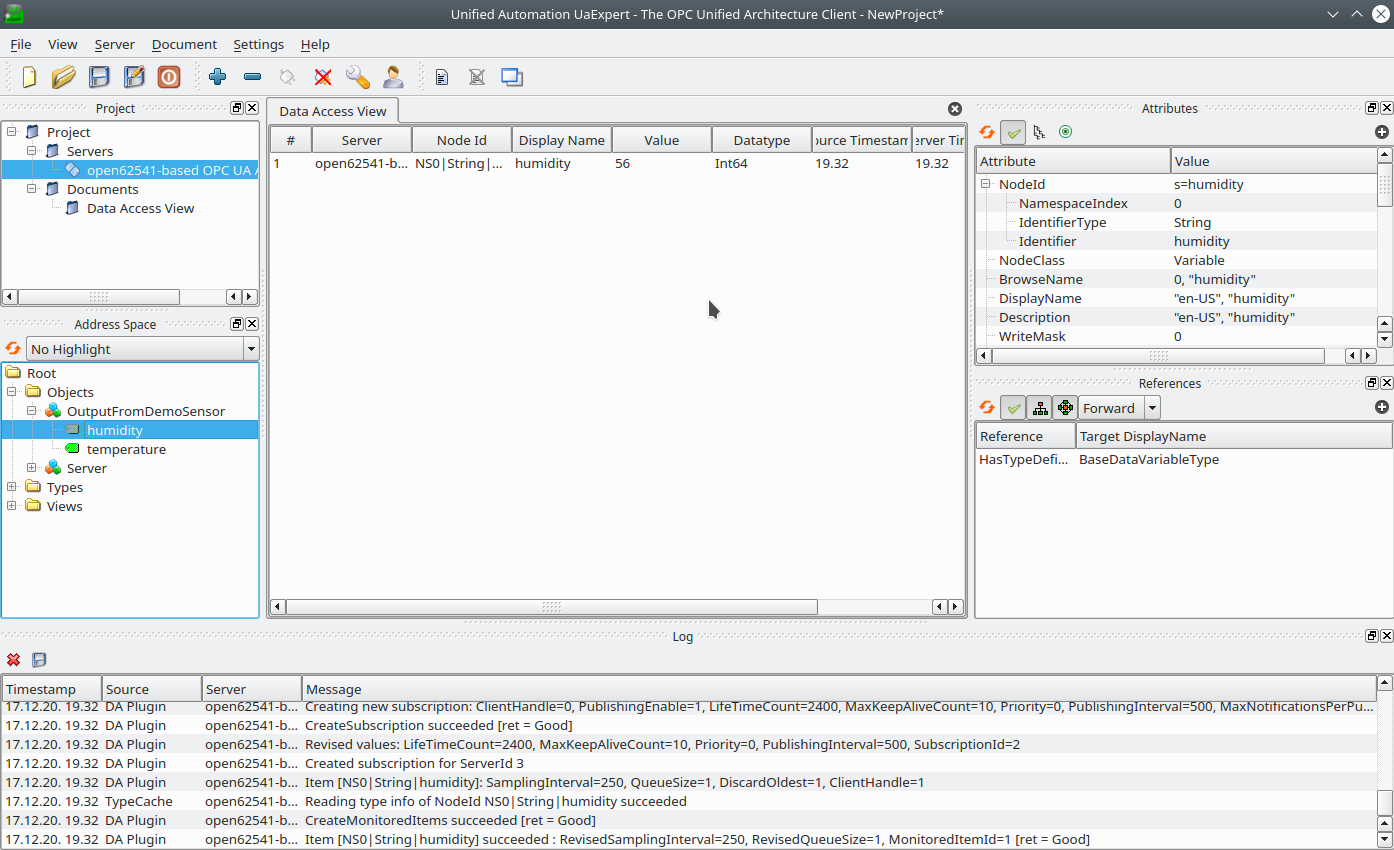Image resolution: width=1394 pixels, height=850 pixels.
Task: Open the No Highlight combo box
Action: point(140,347)
